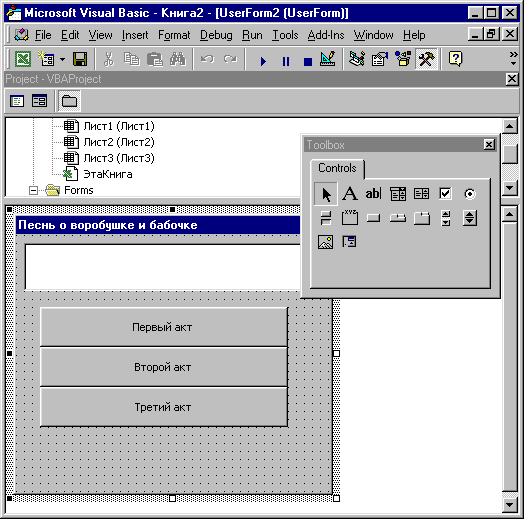This screenshot has height=519, width=524.
Task: Toggle the Toolbox hammer-and-wrench icon
Action: click(x=426, y=59)
